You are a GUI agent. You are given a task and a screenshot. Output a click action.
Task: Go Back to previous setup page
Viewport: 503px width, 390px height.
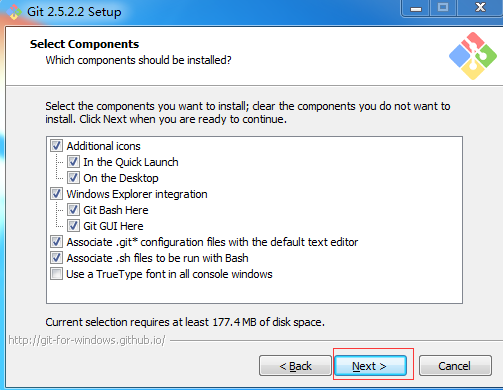295,366
